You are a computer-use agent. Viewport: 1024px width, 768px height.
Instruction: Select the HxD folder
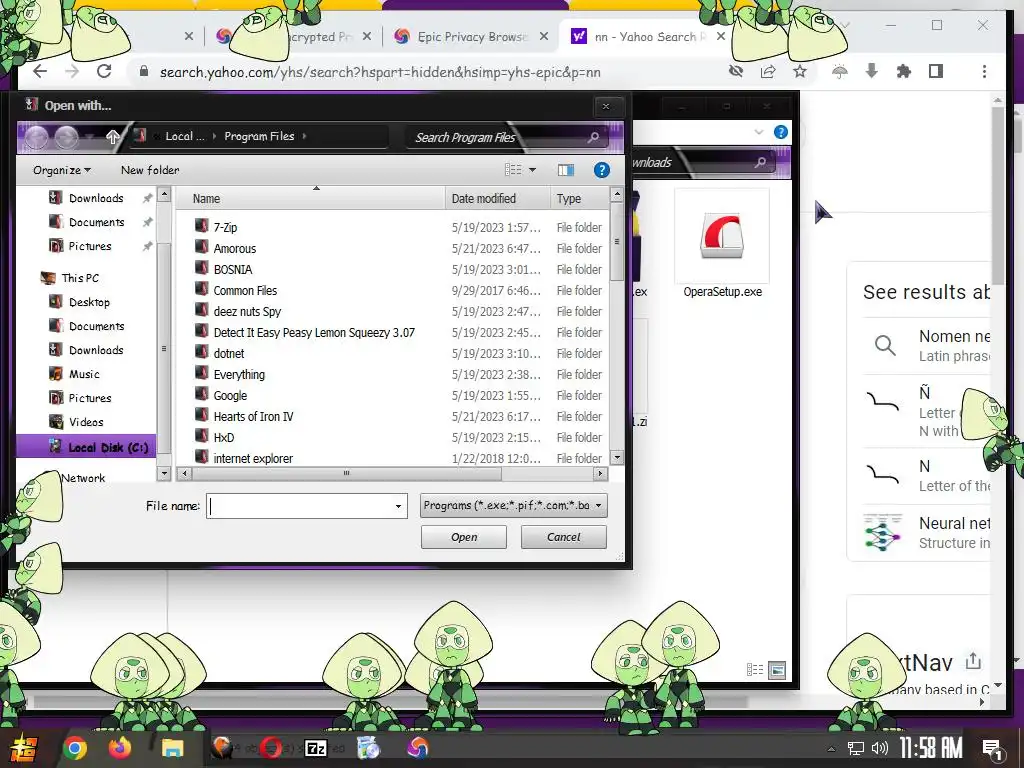223,437
